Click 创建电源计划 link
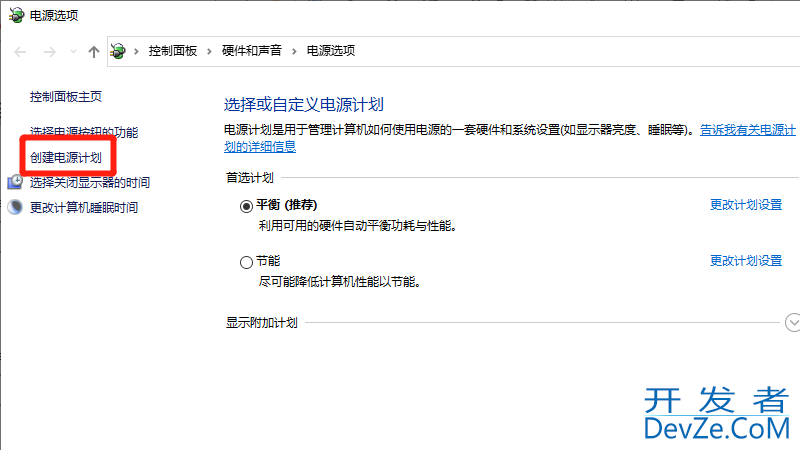The height and width of the screenshot is (450, 800). 66,157
